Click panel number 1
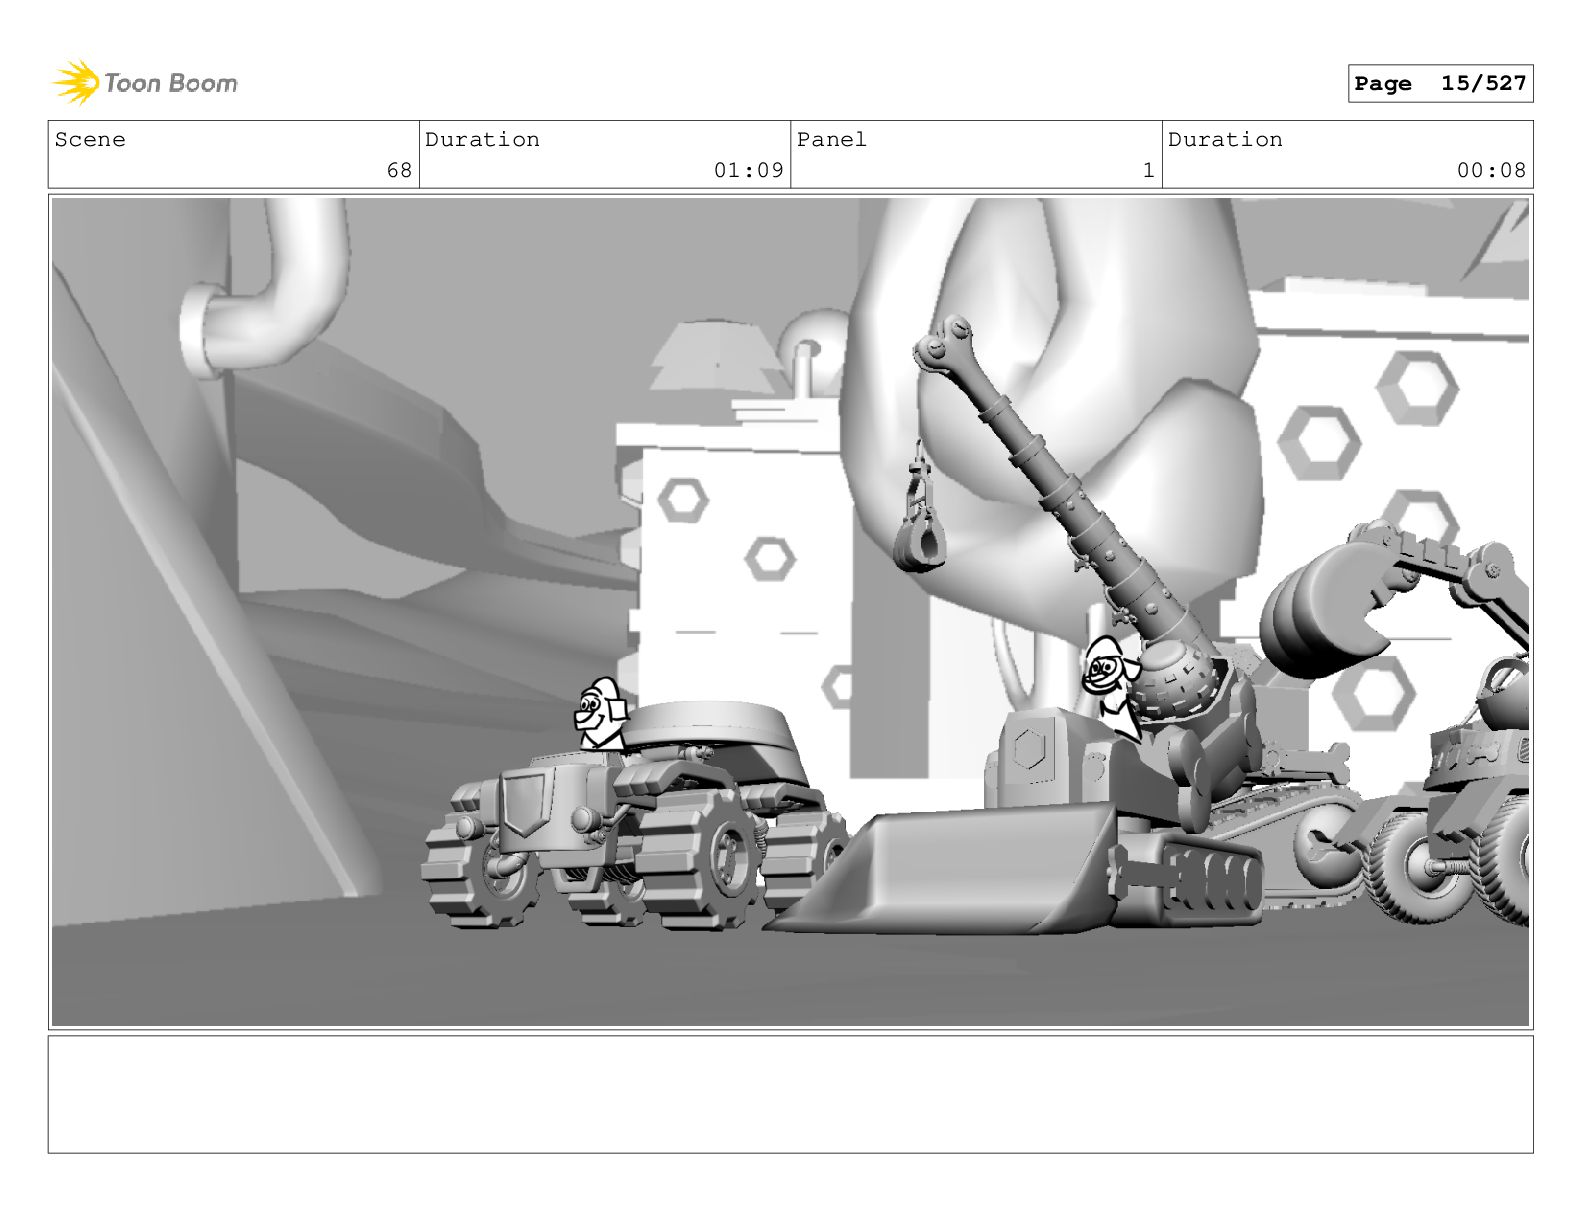1582x1225 pixels. [x=1149, y=170]
